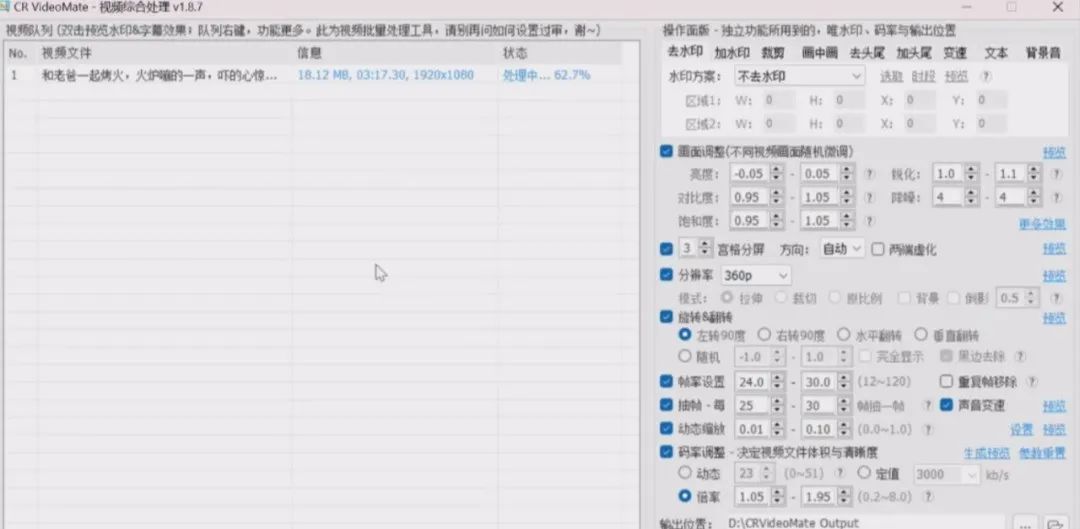1080x529 pixels.
Task: Switch to the 背景音 tab
Action: [x=1043, y=53]
